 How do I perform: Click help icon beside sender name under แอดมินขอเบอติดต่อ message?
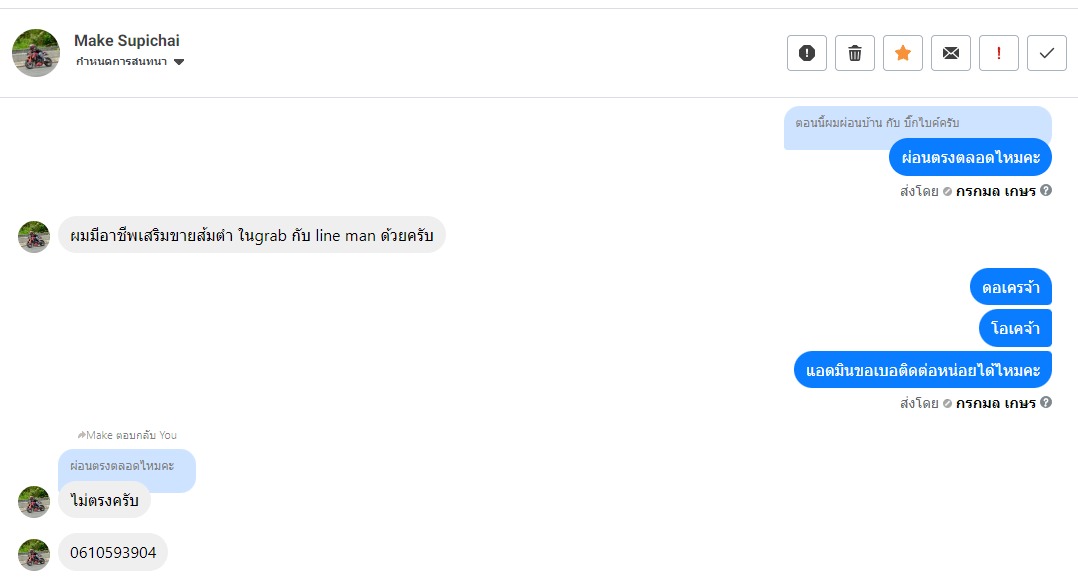(1046, 403)
